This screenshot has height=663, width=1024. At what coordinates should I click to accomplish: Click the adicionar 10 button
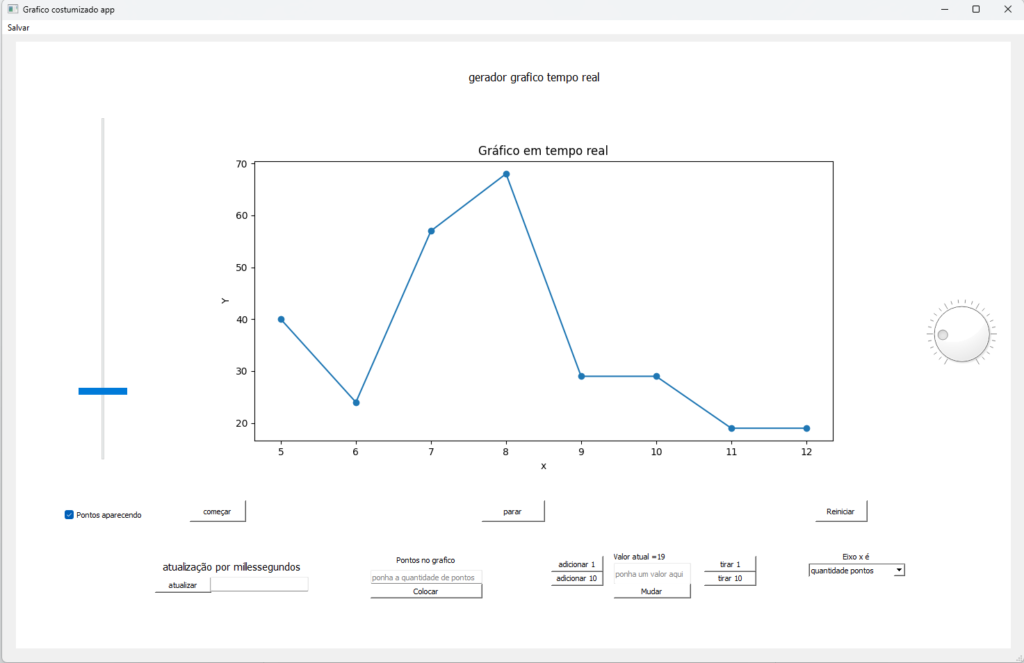tap(576, 578)
